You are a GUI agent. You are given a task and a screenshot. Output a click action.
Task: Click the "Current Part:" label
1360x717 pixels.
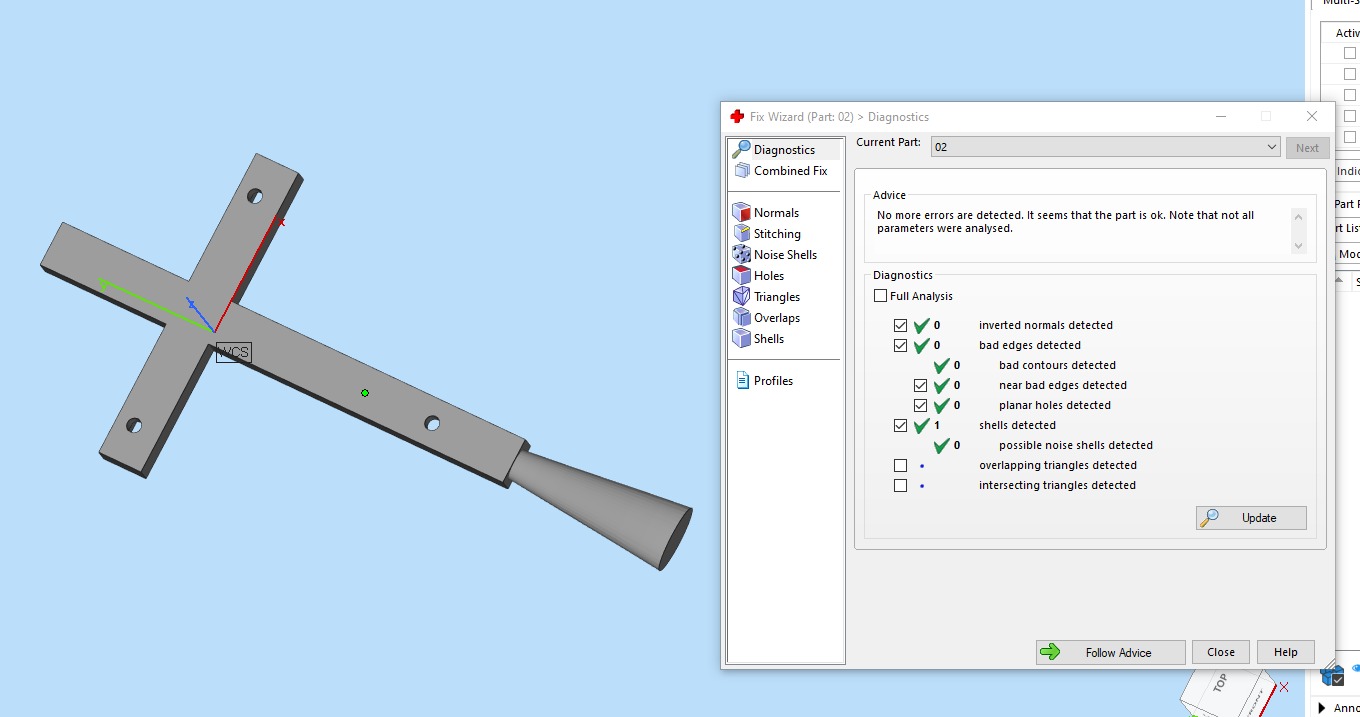(888, 143)
